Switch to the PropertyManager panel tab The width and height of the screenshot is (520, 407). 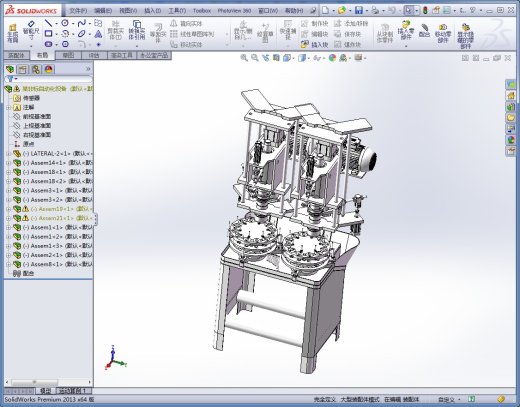coord(23,69)
